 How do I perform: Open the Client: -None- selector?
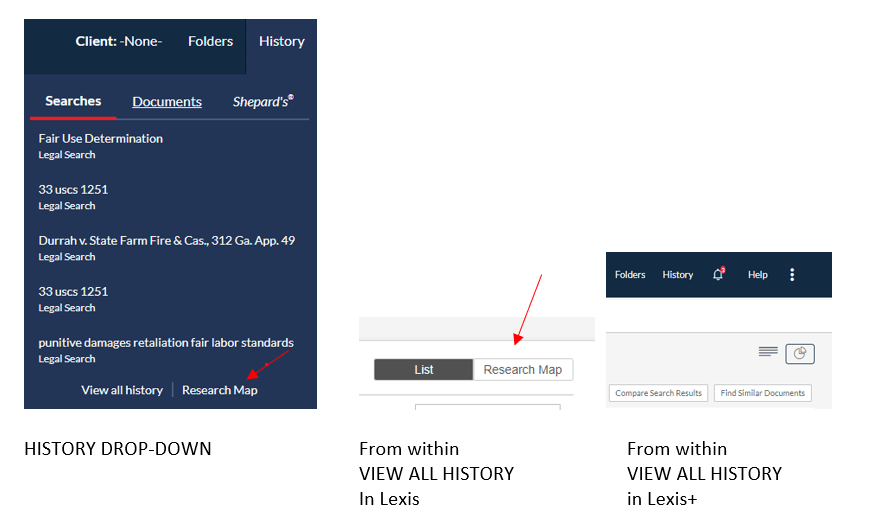tap(119, 41)
